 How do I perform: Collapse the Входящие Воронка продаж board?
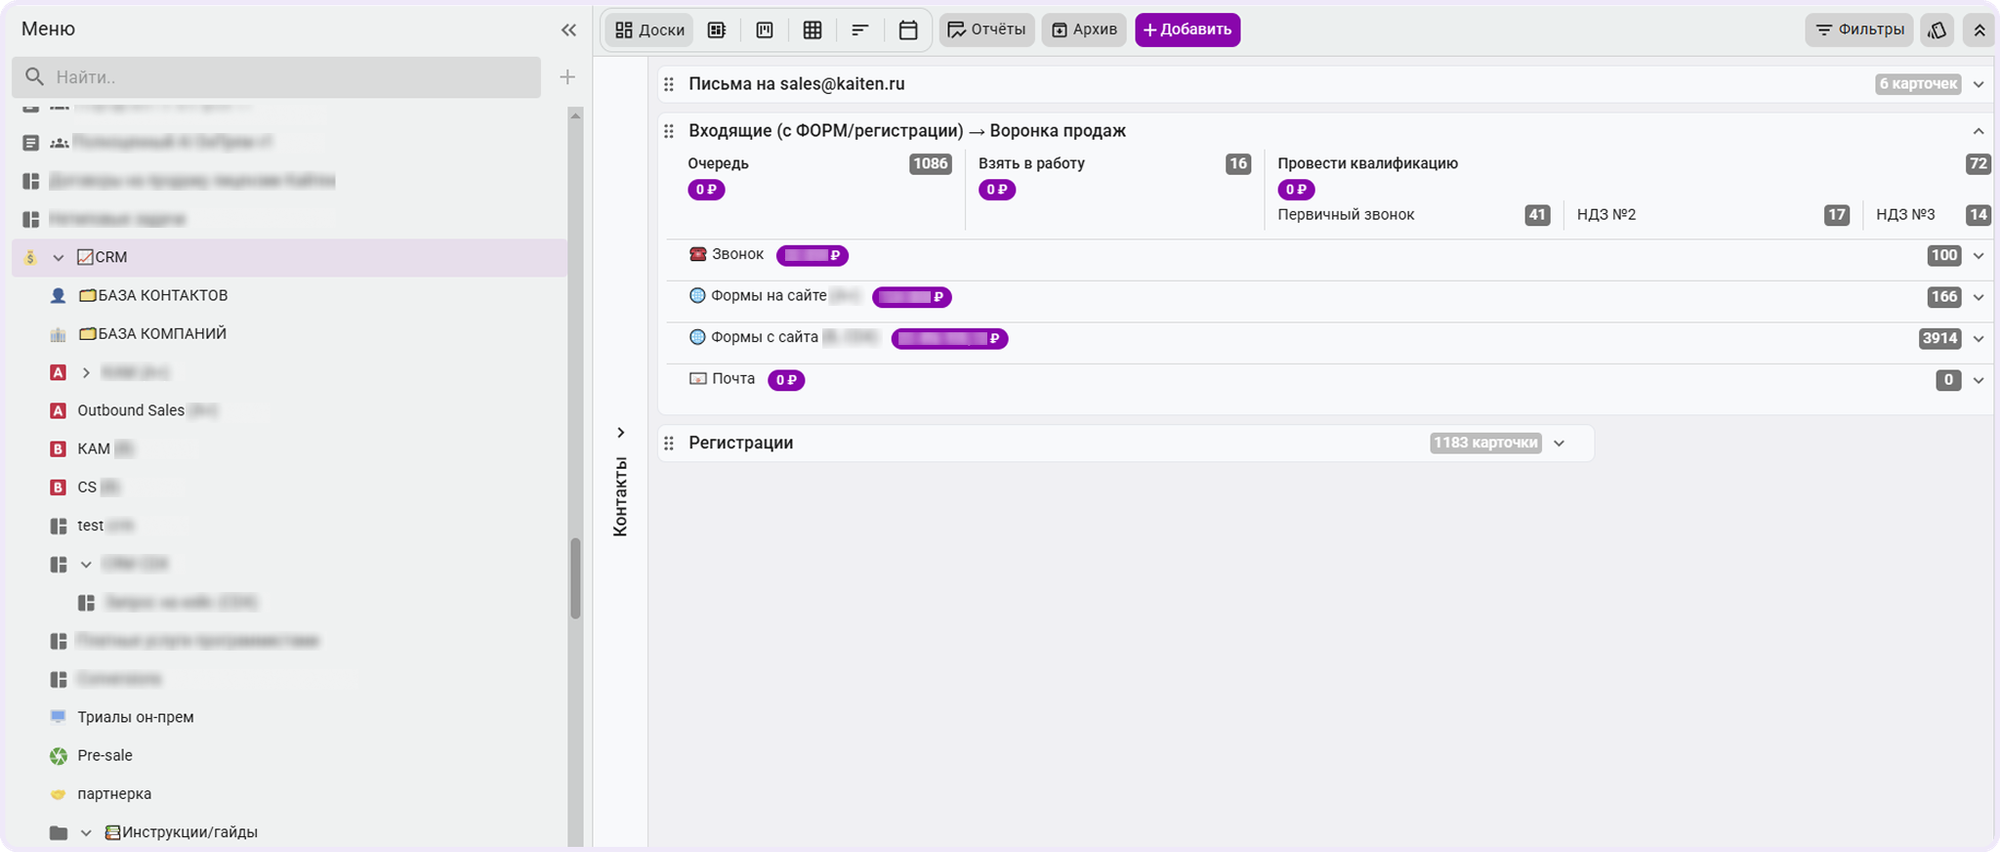pyautogui.click(x=1978, y=131)
